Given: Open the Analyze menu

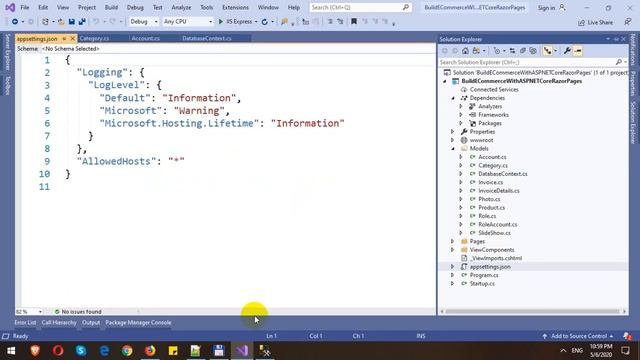Looking at the screenshot, I should 181,7.
